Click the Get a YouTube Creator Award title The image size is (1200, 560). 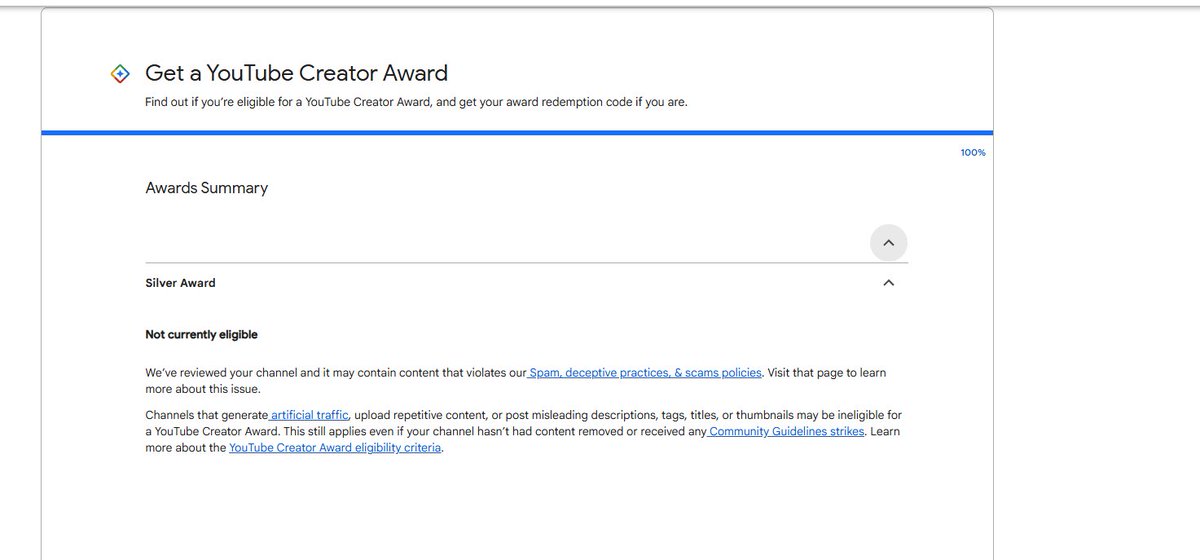[x=297, y=73]
